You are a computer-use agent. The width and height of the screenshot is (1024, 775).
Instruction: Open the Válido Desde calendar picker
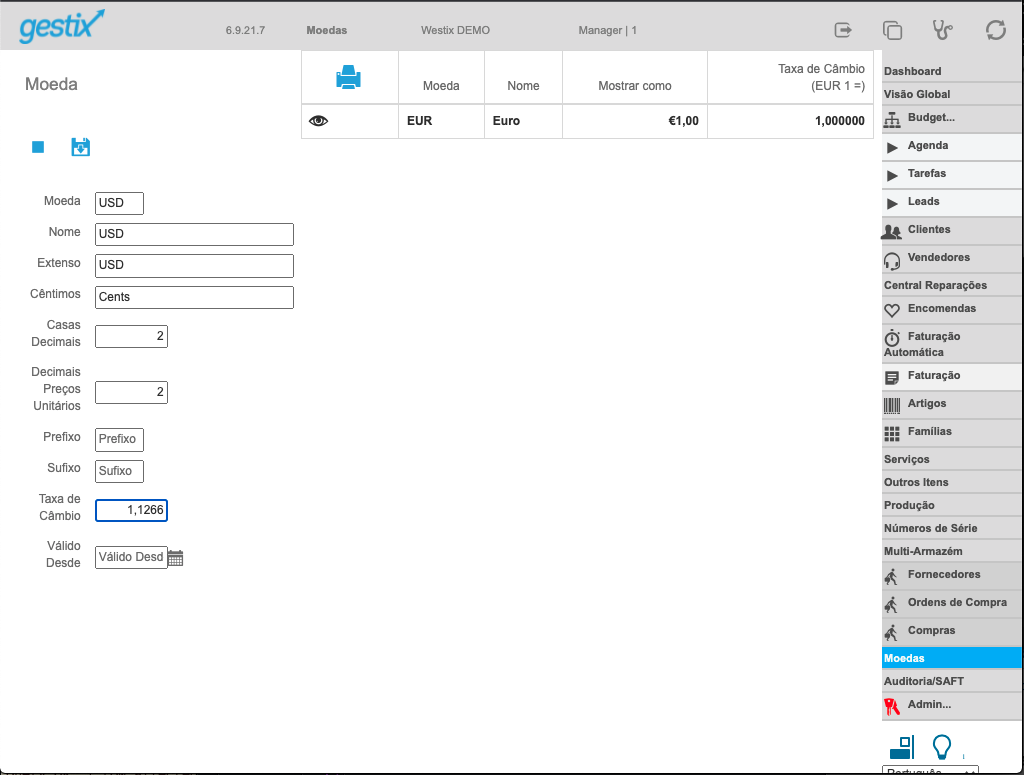[x=175, y=558]
